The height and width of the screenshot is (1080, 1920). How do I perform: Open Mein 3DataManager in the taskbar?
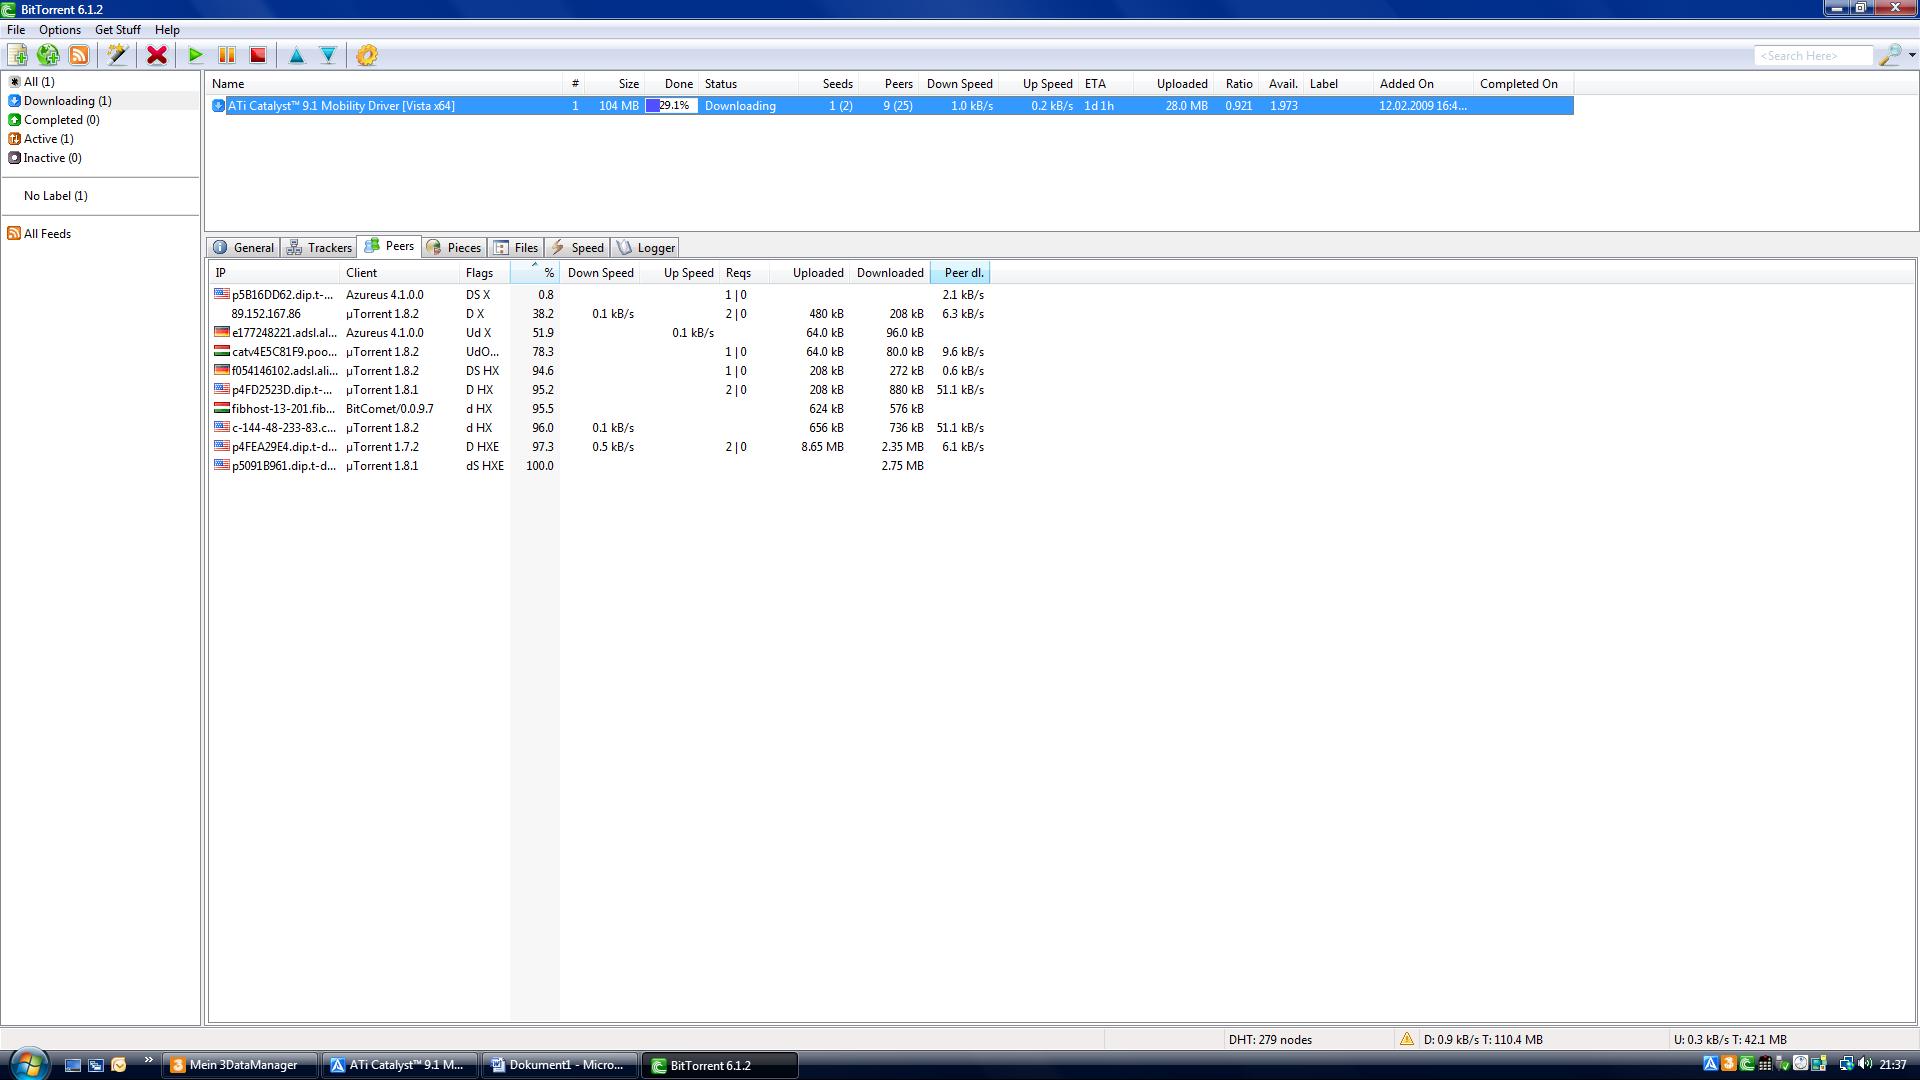[238, 1065]
